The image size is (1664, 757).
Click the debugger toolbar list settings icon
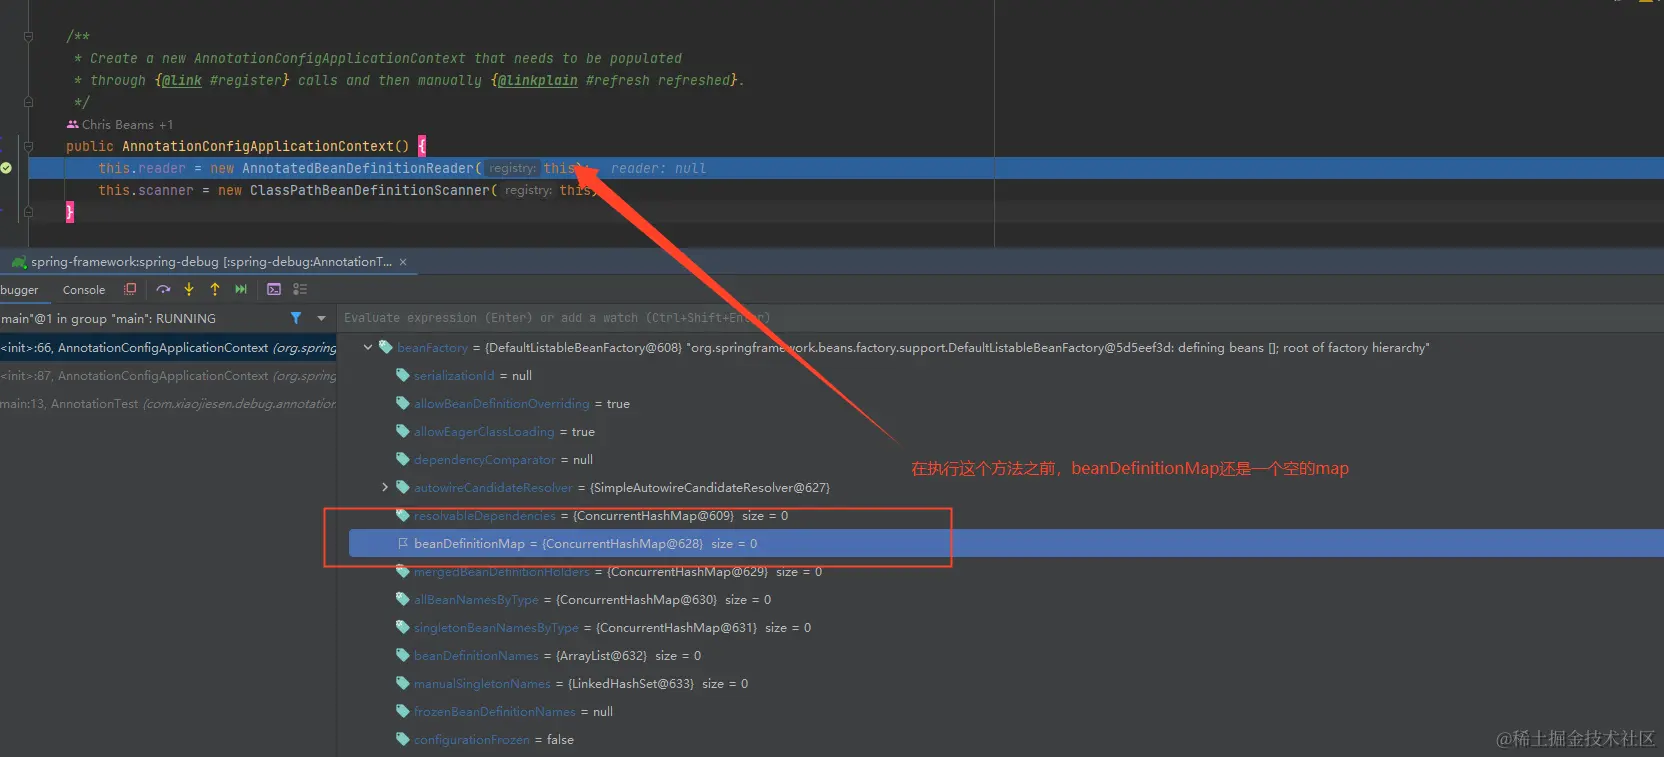(300, 289)
